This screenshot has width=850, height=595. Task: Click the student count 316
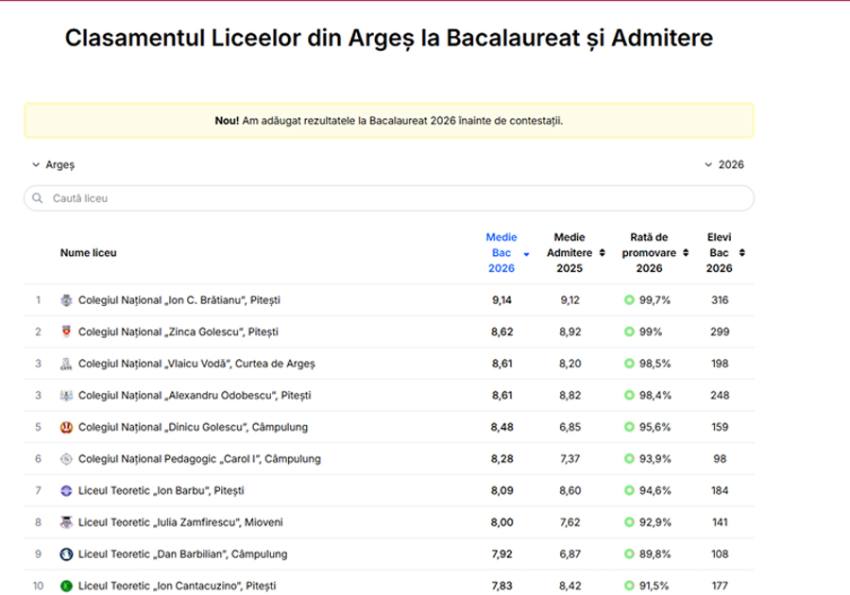(x=720, y=300)
